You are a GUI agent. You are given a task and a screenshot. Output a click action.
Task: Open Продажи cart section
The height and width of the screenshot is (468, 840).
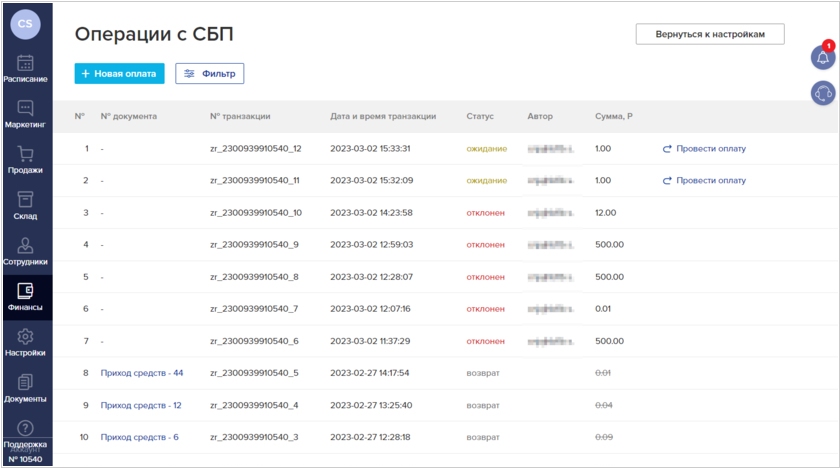click(x=25, y=160)
